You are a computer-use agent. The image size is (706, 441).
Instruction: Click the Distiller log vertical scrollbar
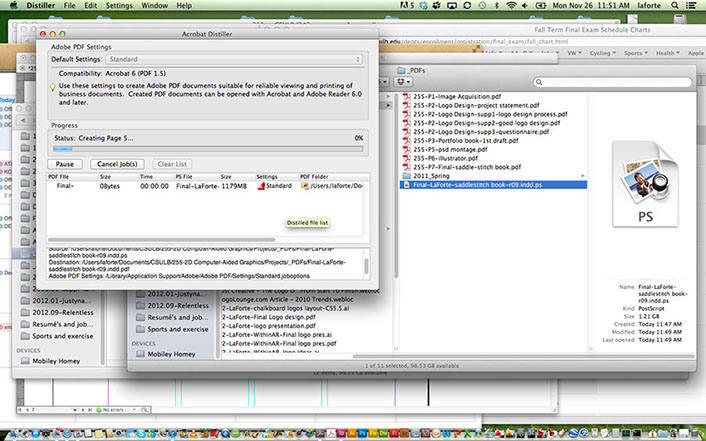[366, 266]
